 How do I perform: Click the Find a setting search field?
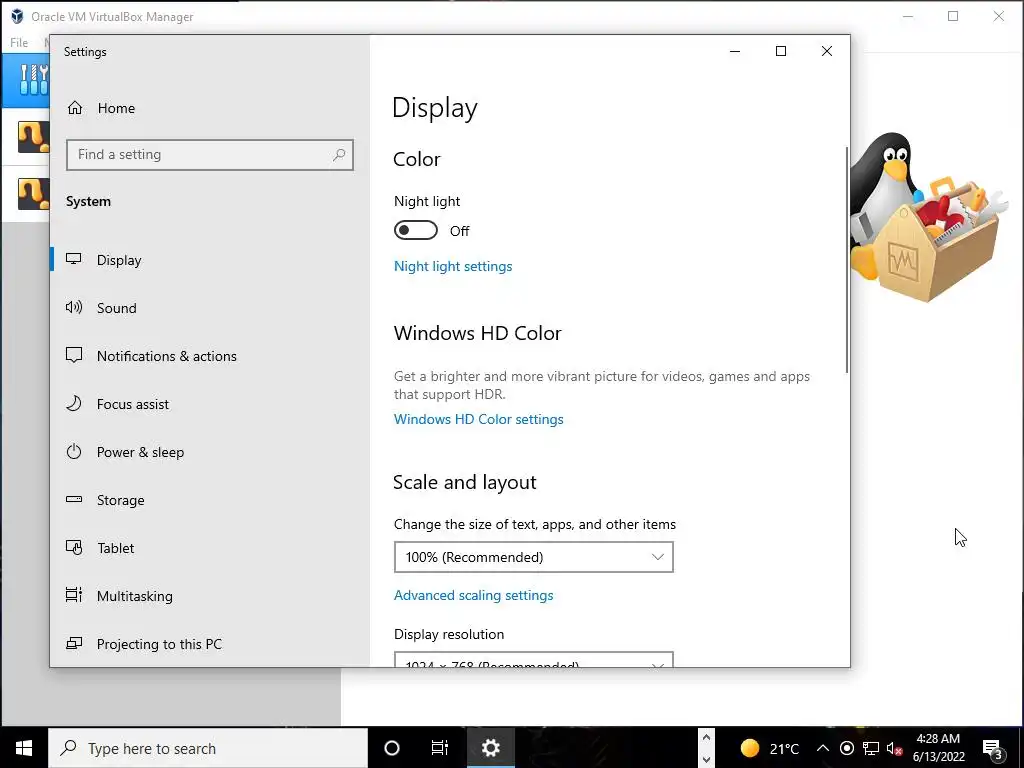[x=210, y=155]
